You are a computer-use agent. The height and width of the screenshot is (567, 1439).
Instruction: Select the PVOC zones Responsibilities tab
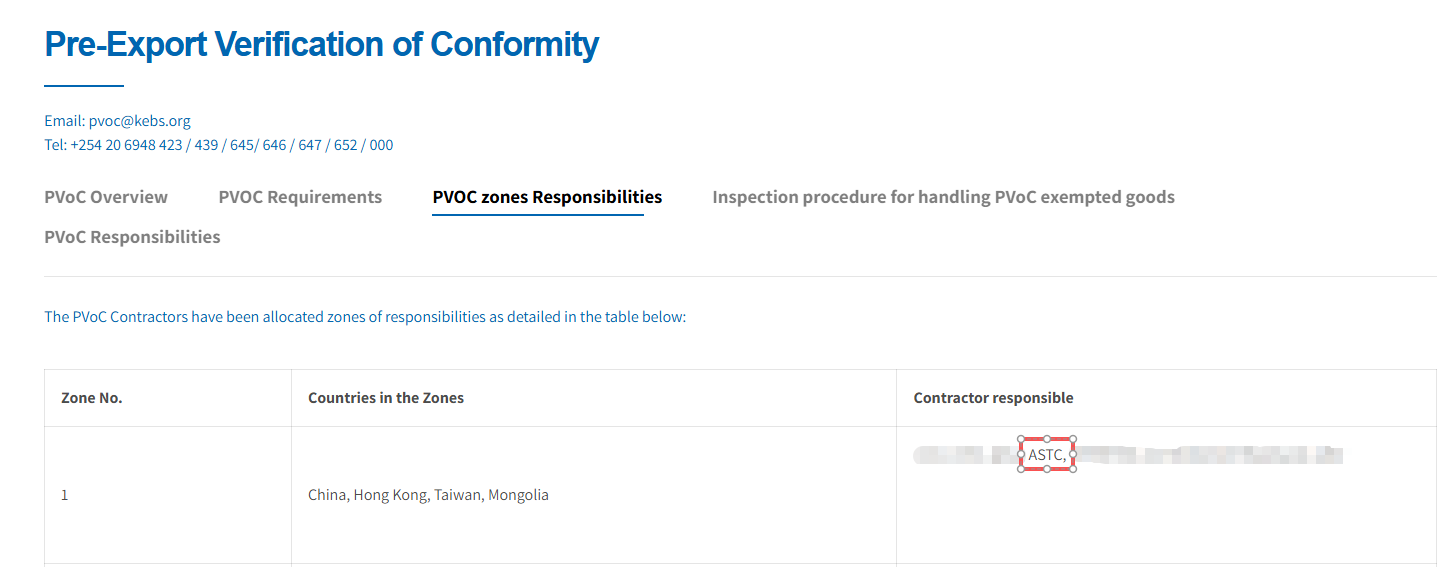[547, 197]
